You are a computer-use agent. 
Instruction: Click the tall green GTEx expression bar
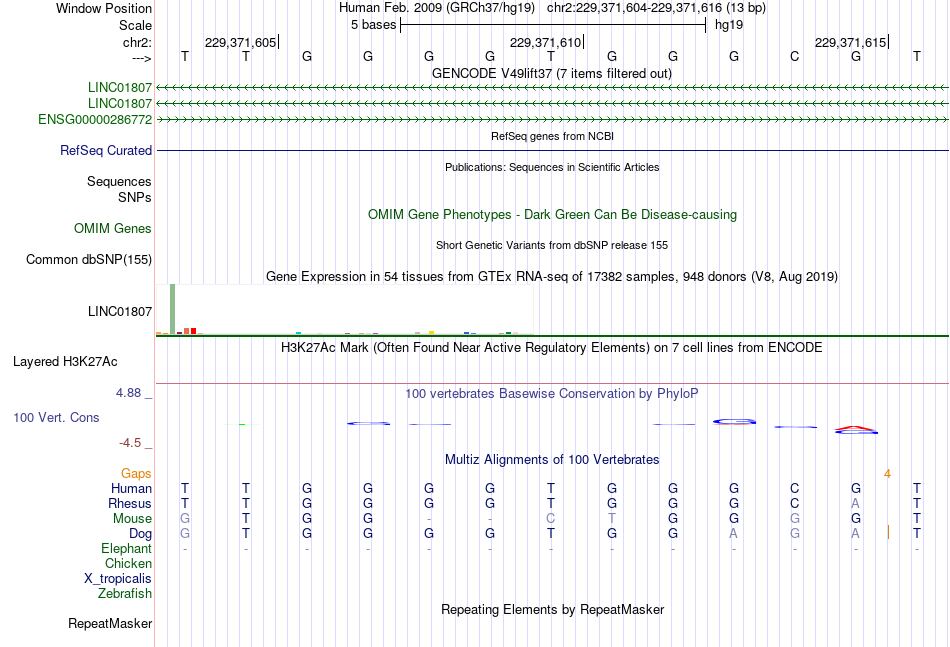point(173,309)
